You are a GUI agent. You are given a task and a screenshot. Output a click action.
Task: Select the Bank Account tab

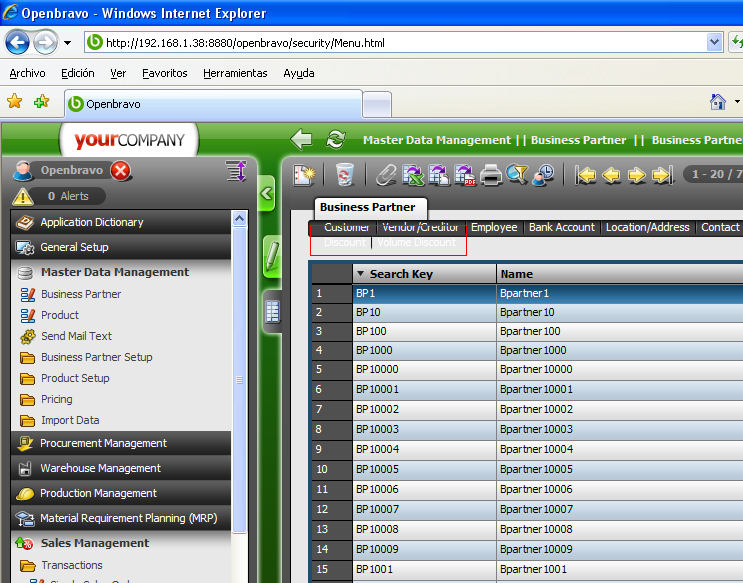[x=562, y=228]
